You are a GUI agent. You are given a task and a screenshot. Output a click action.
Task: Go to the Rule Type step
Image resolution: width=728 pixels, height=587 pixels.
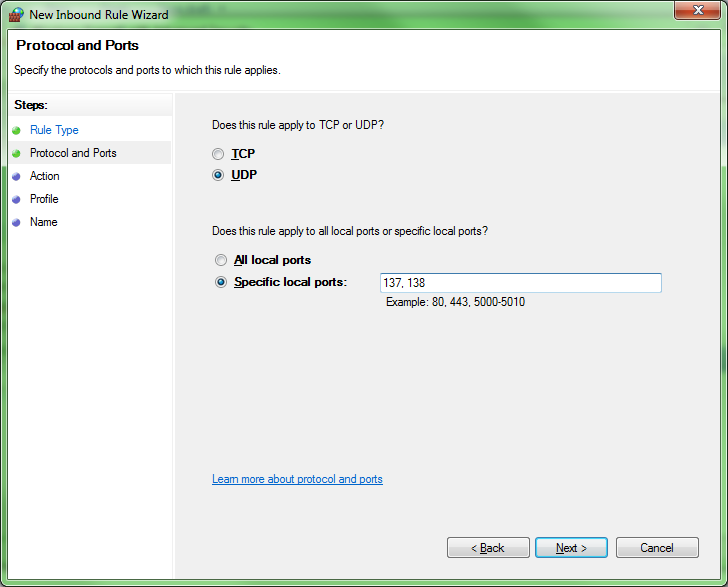[x=54, y=130]
